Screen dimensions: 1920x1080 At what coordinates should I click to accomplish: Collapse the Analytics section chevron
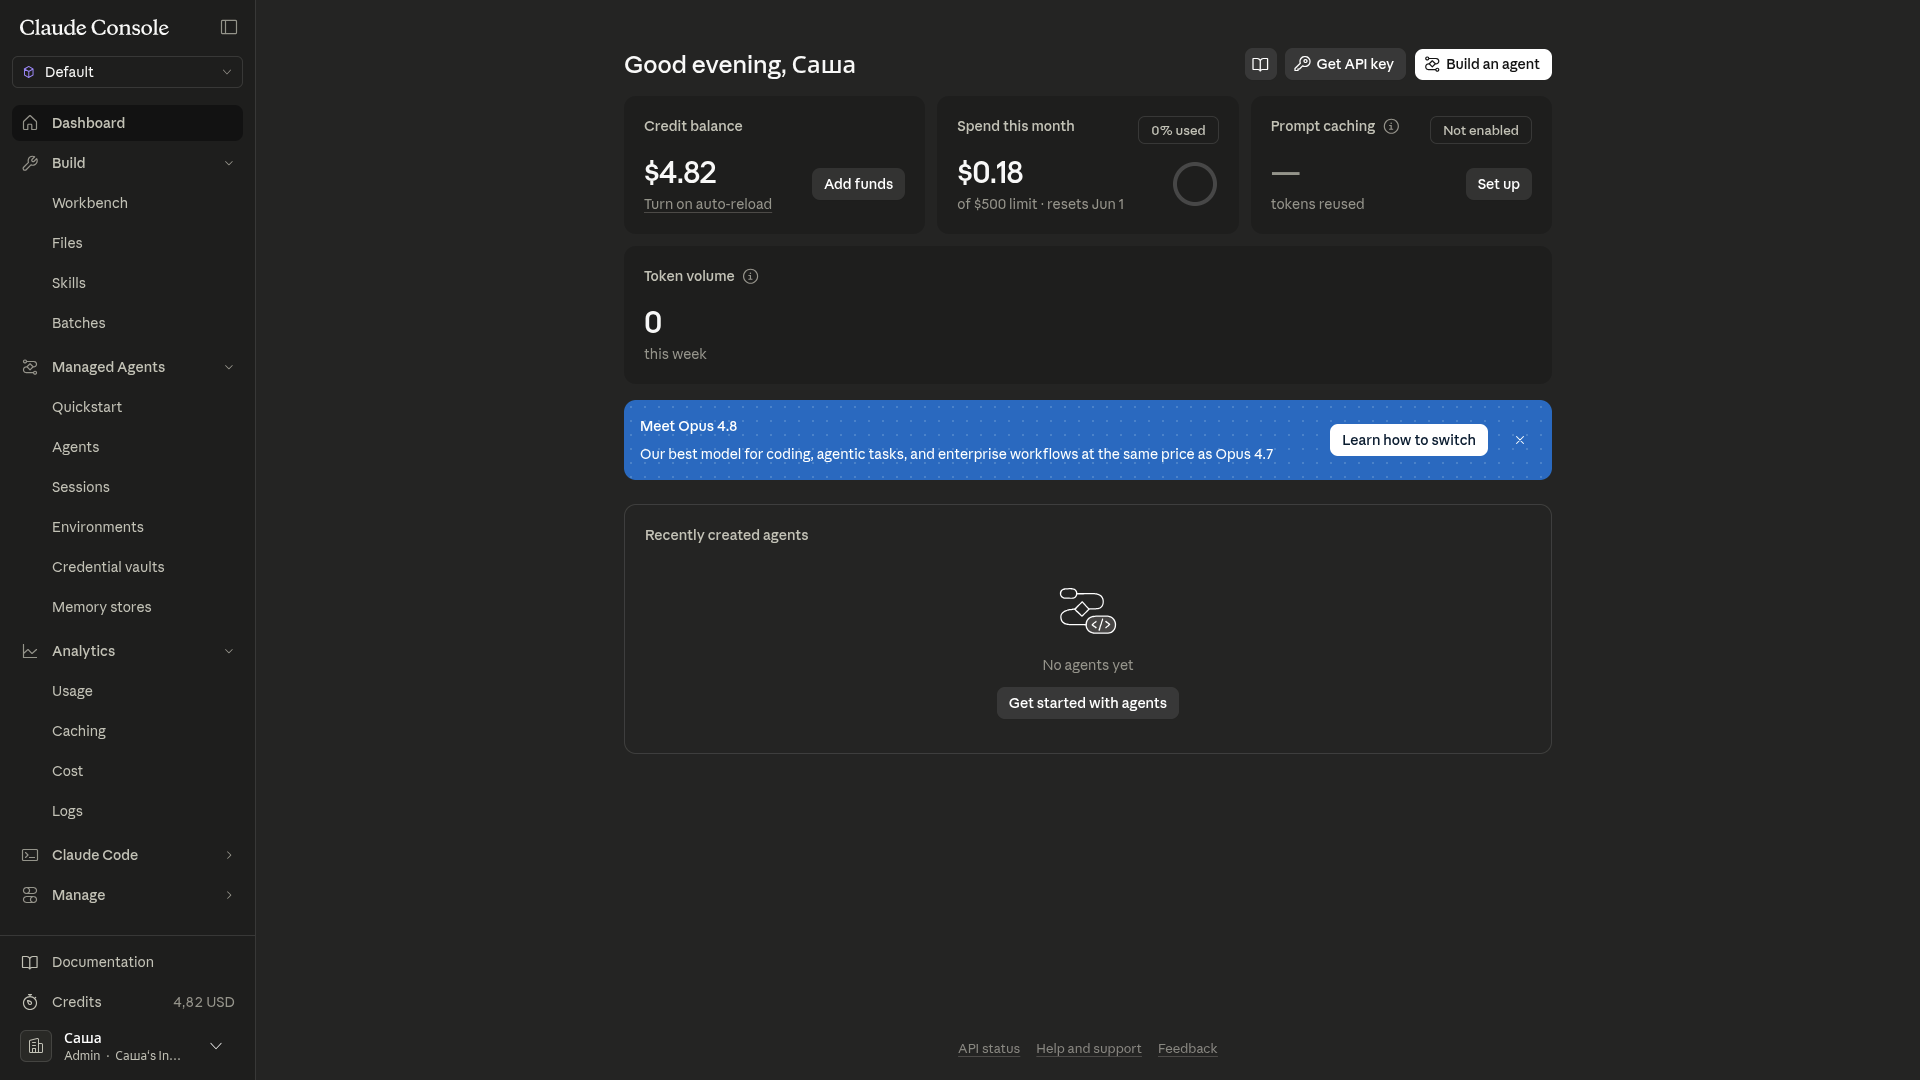(x=229, y=651)
